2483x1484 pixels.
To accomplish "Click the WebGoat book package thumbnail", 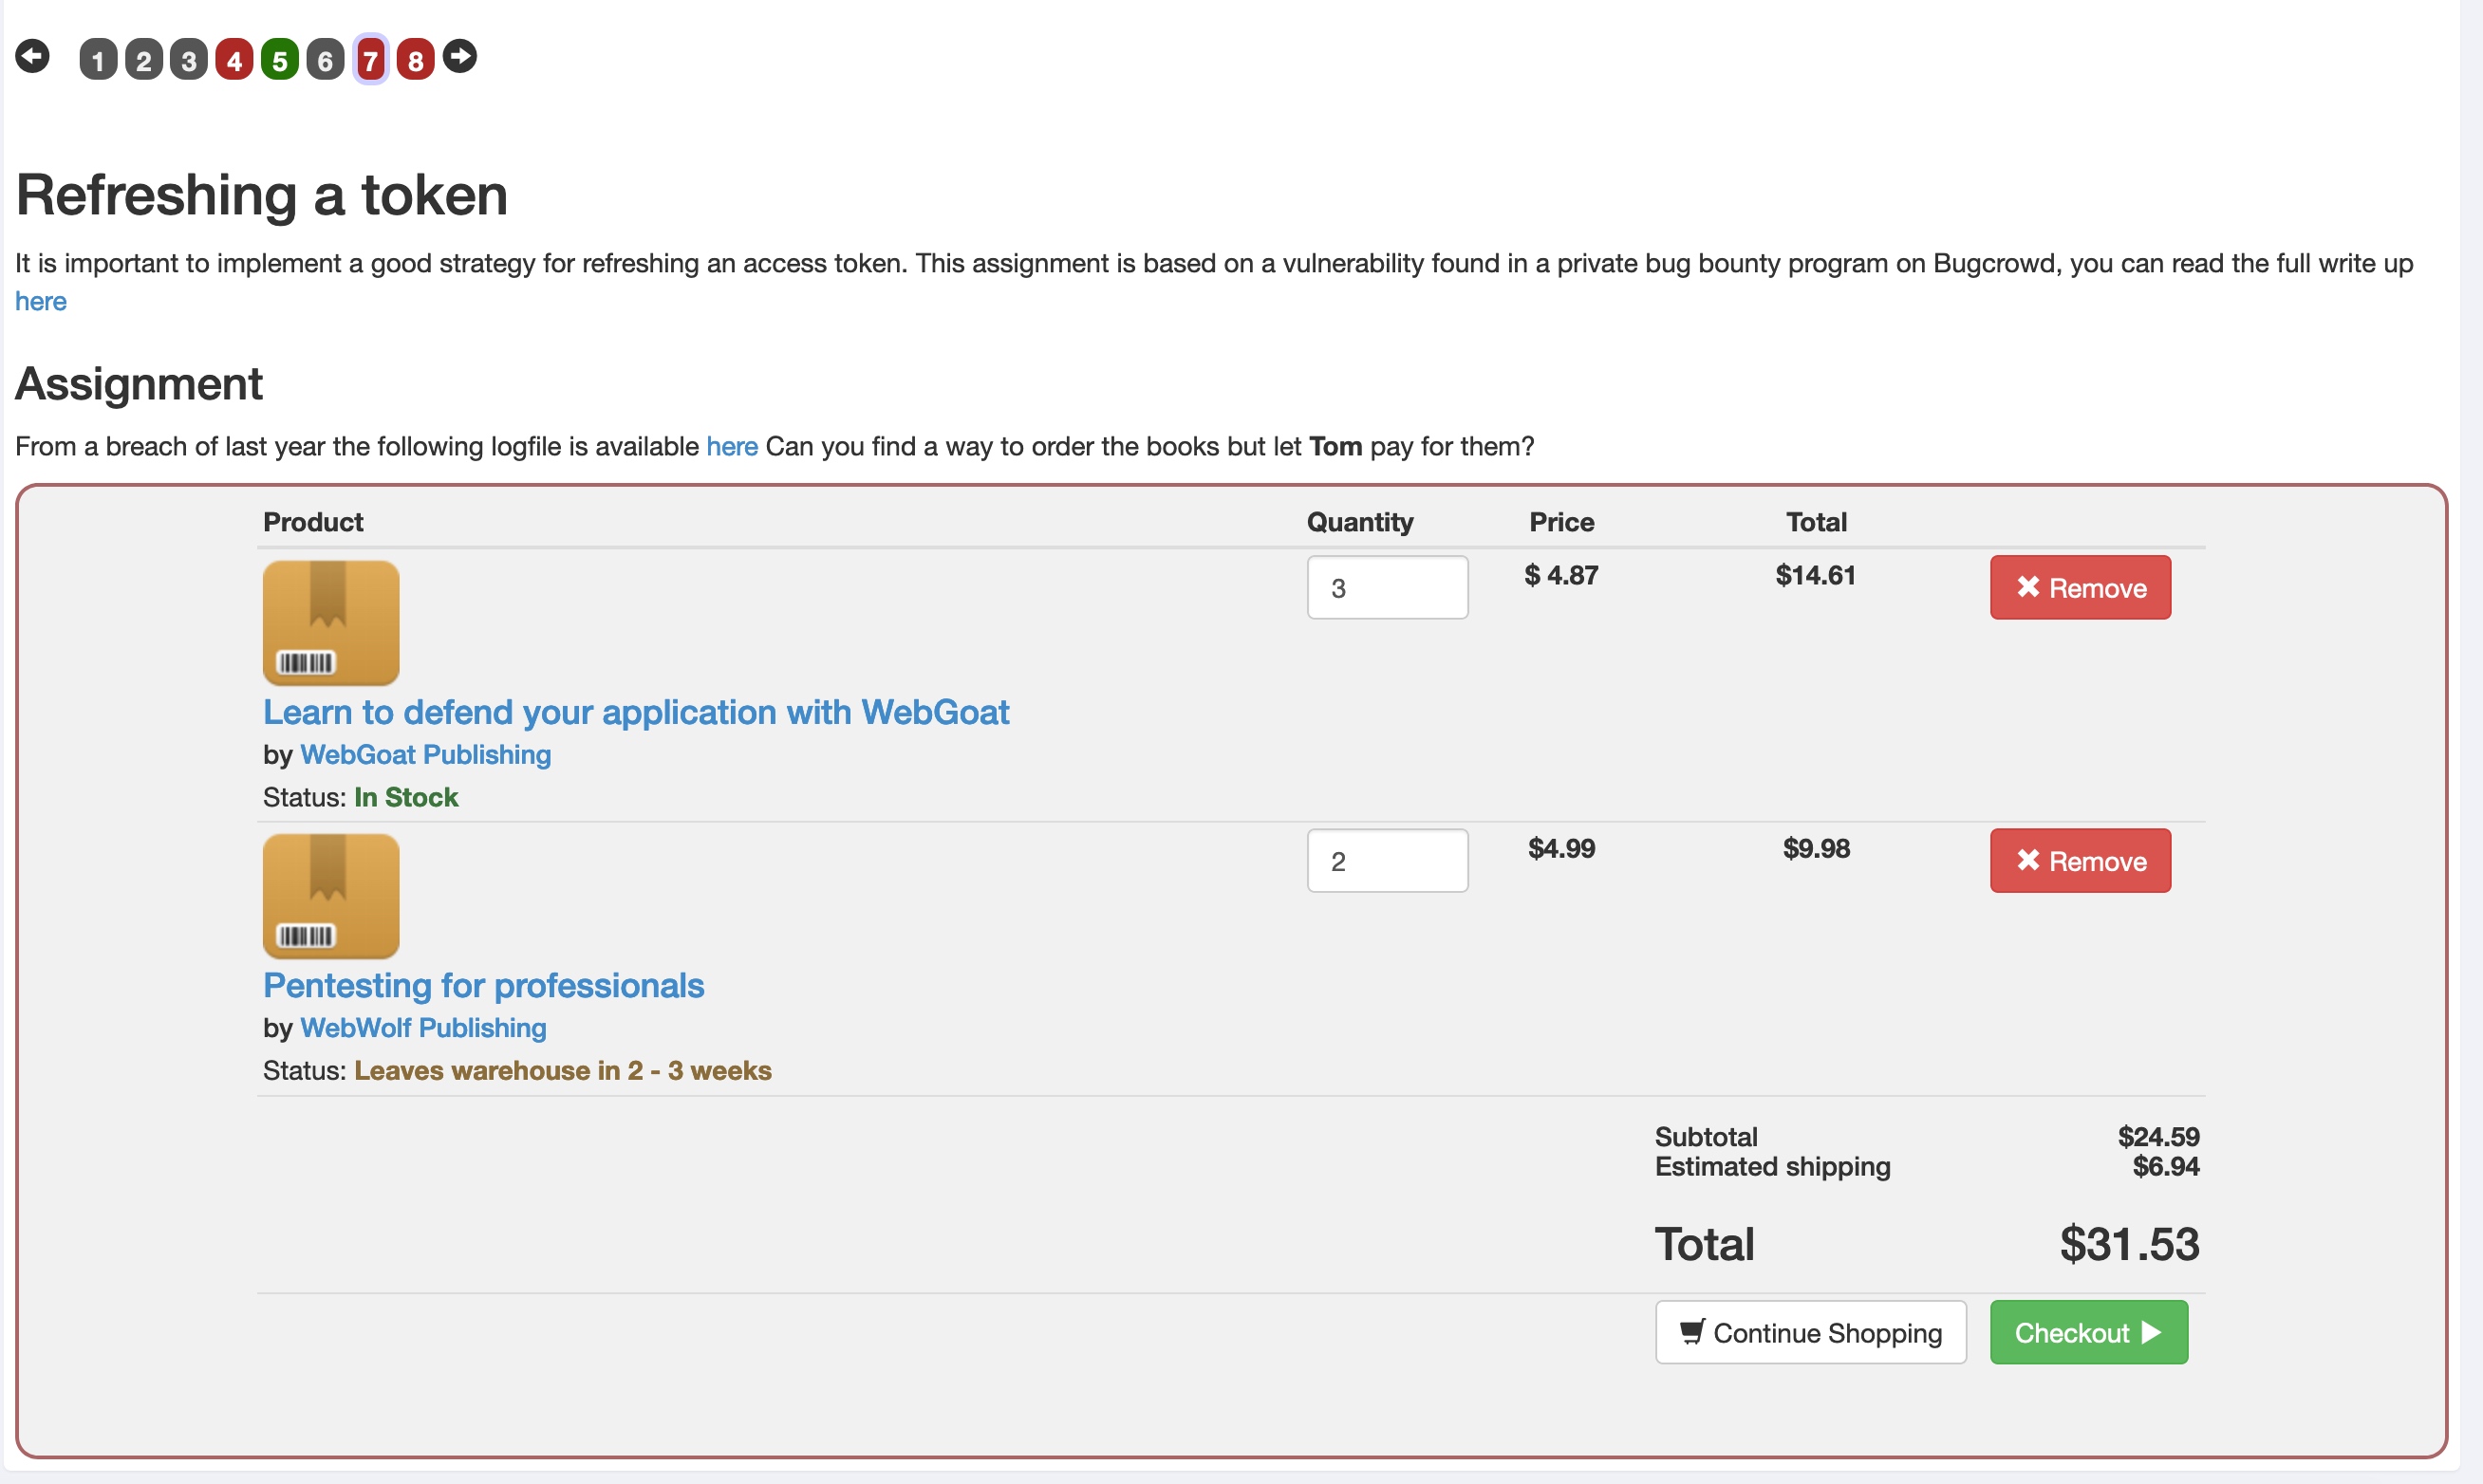I will (x=331, y=623).
